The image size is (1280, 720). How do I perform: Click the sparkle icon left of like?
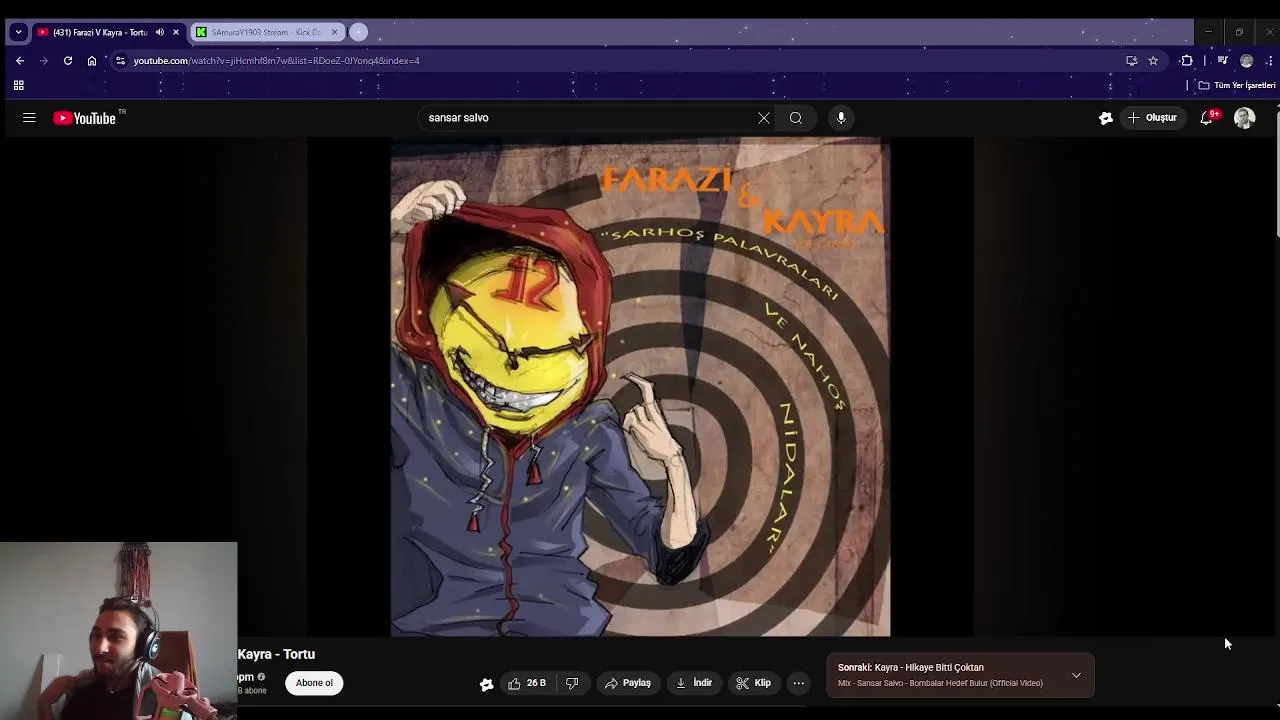pyautogui.click(x=486, y=684)
